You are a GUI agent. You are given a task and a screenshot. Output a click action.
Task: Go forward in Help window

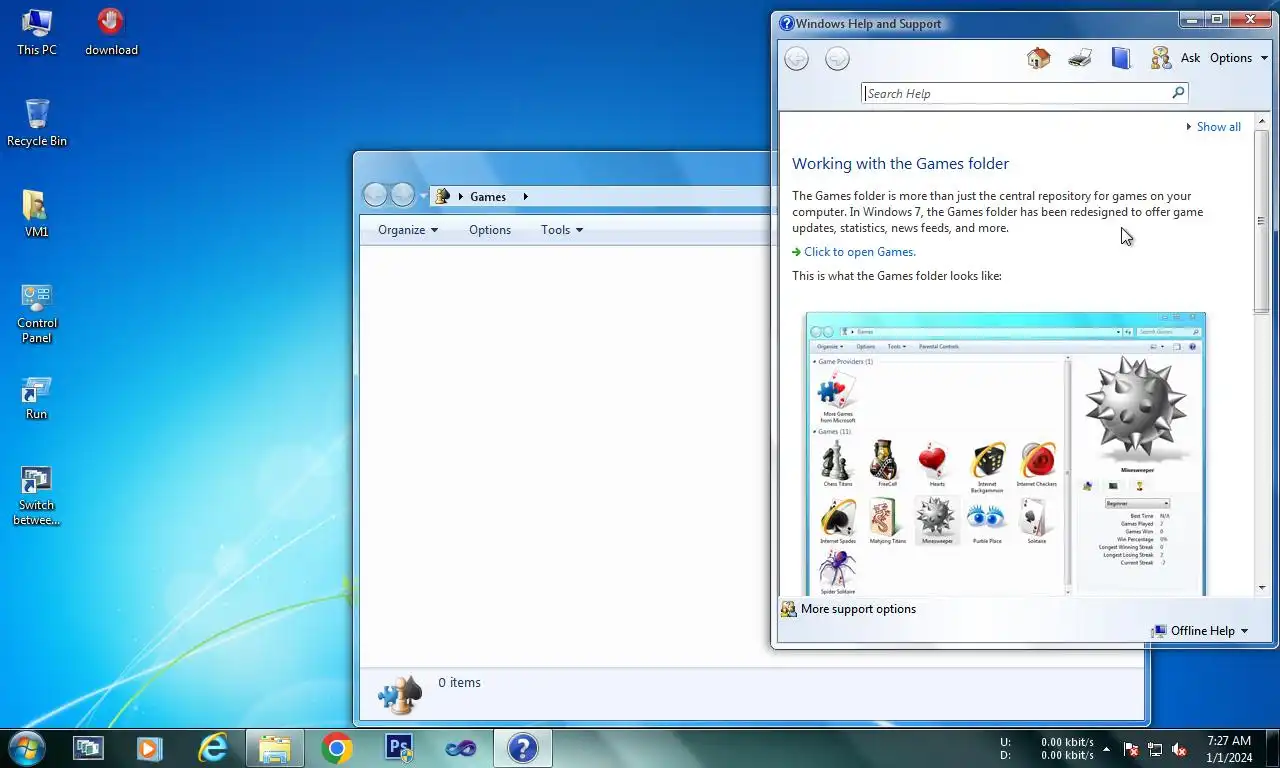[x=837, y=59]
